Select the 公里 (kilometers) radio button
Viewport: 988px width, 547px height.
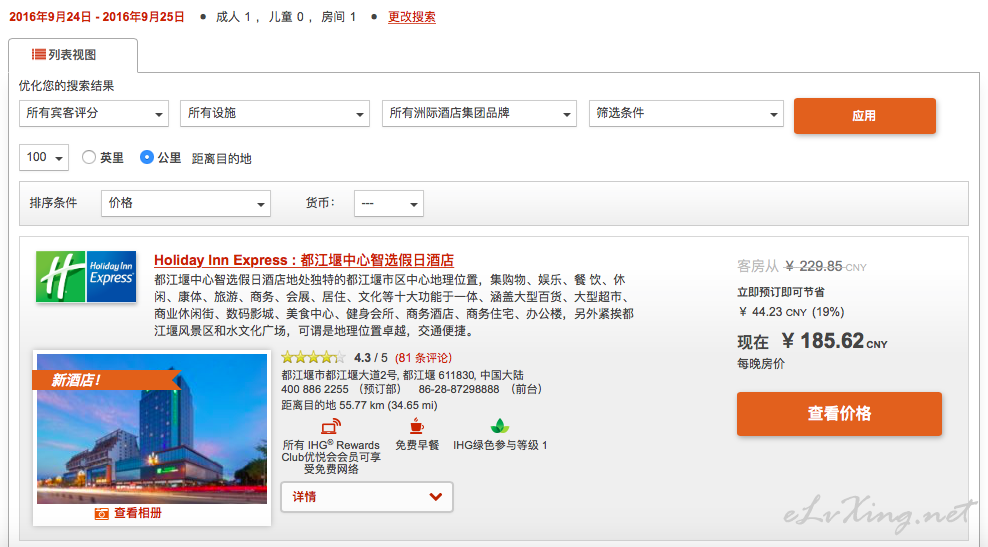tap(147, 157)
